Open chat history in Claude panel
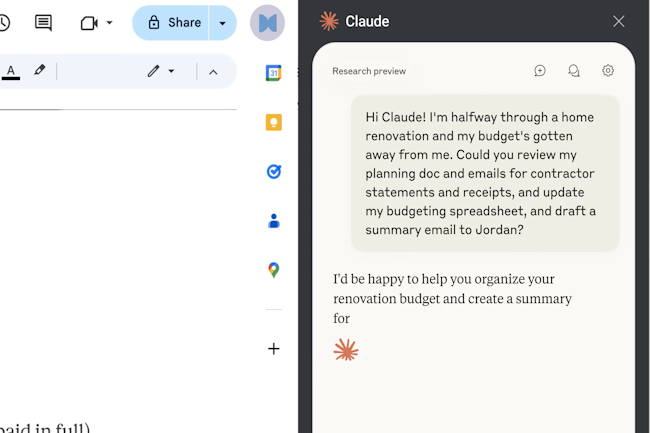Viewport: 650px width, 433px height. [x=574, y=71]
